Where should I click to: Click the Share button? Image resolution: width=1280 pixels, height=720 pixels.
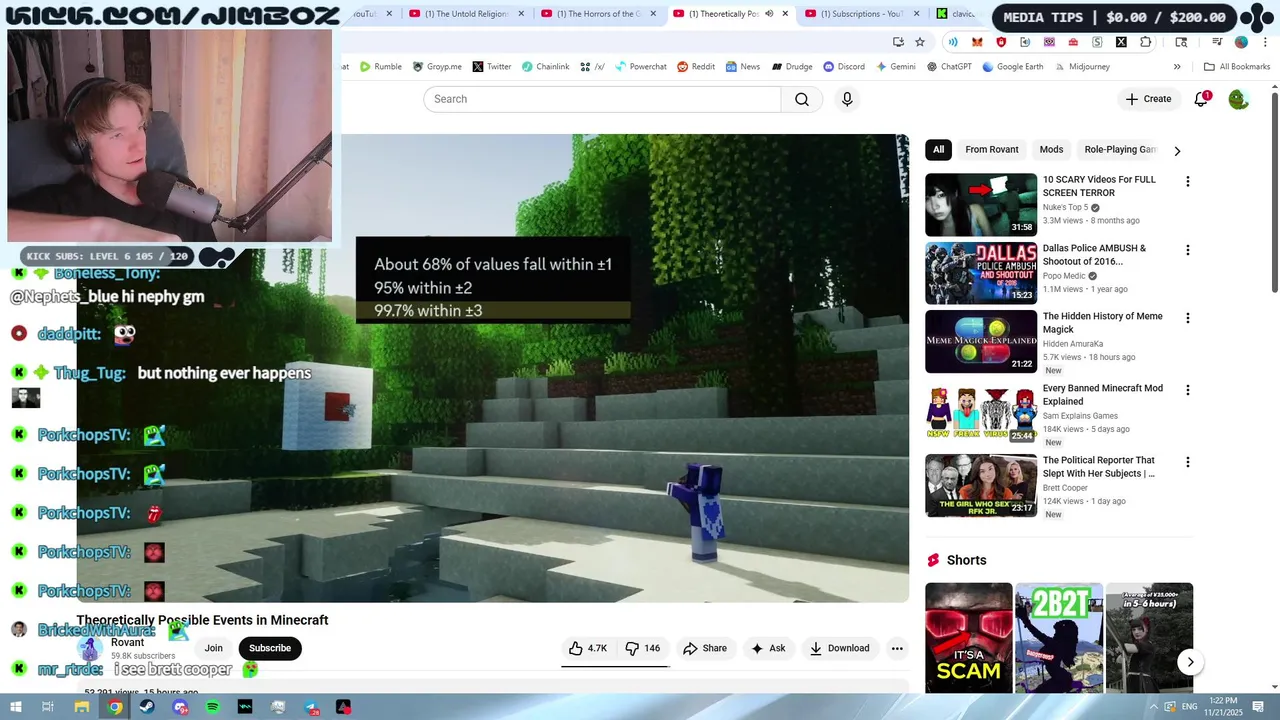705,648
